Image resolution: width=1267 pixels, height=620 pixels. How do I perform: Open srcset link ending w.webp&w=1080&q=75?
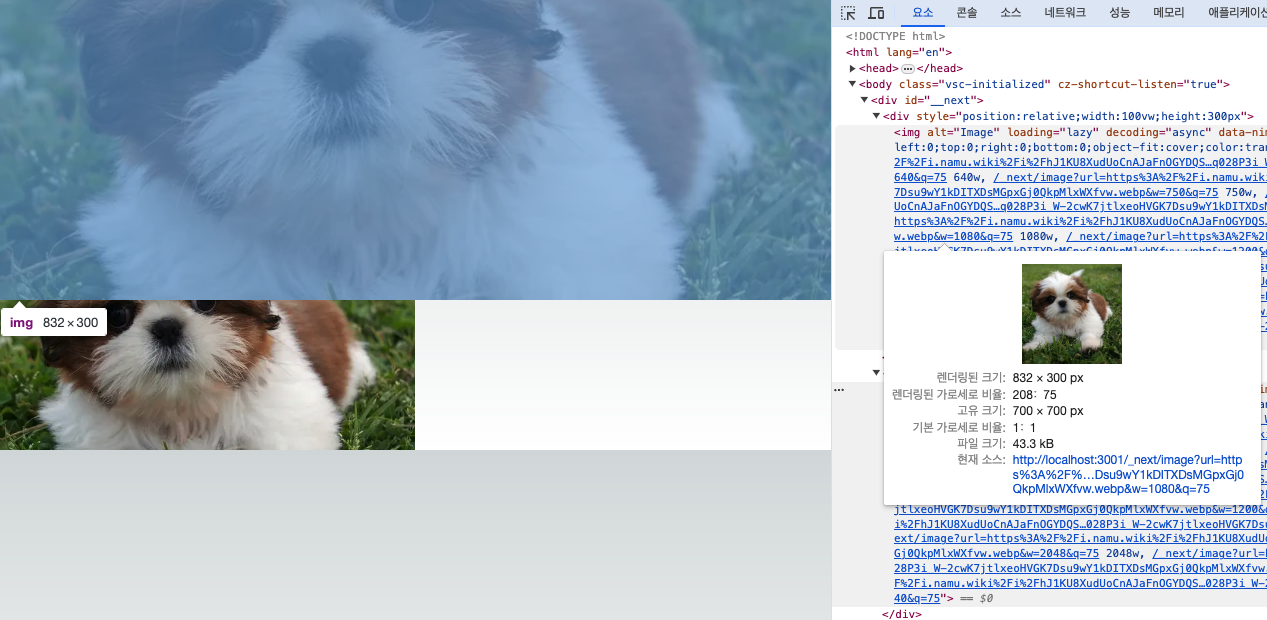click(x=954, y=237)
